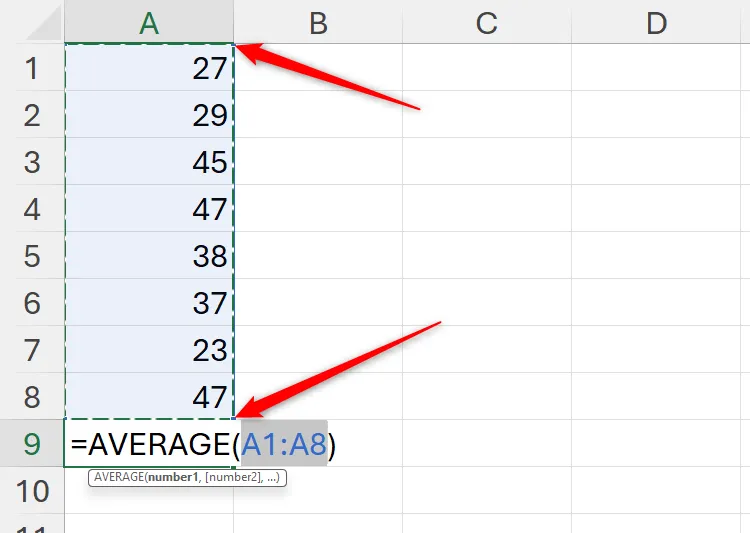Select row 9 header
Screen dimensions: 750x533
point(32,443)
